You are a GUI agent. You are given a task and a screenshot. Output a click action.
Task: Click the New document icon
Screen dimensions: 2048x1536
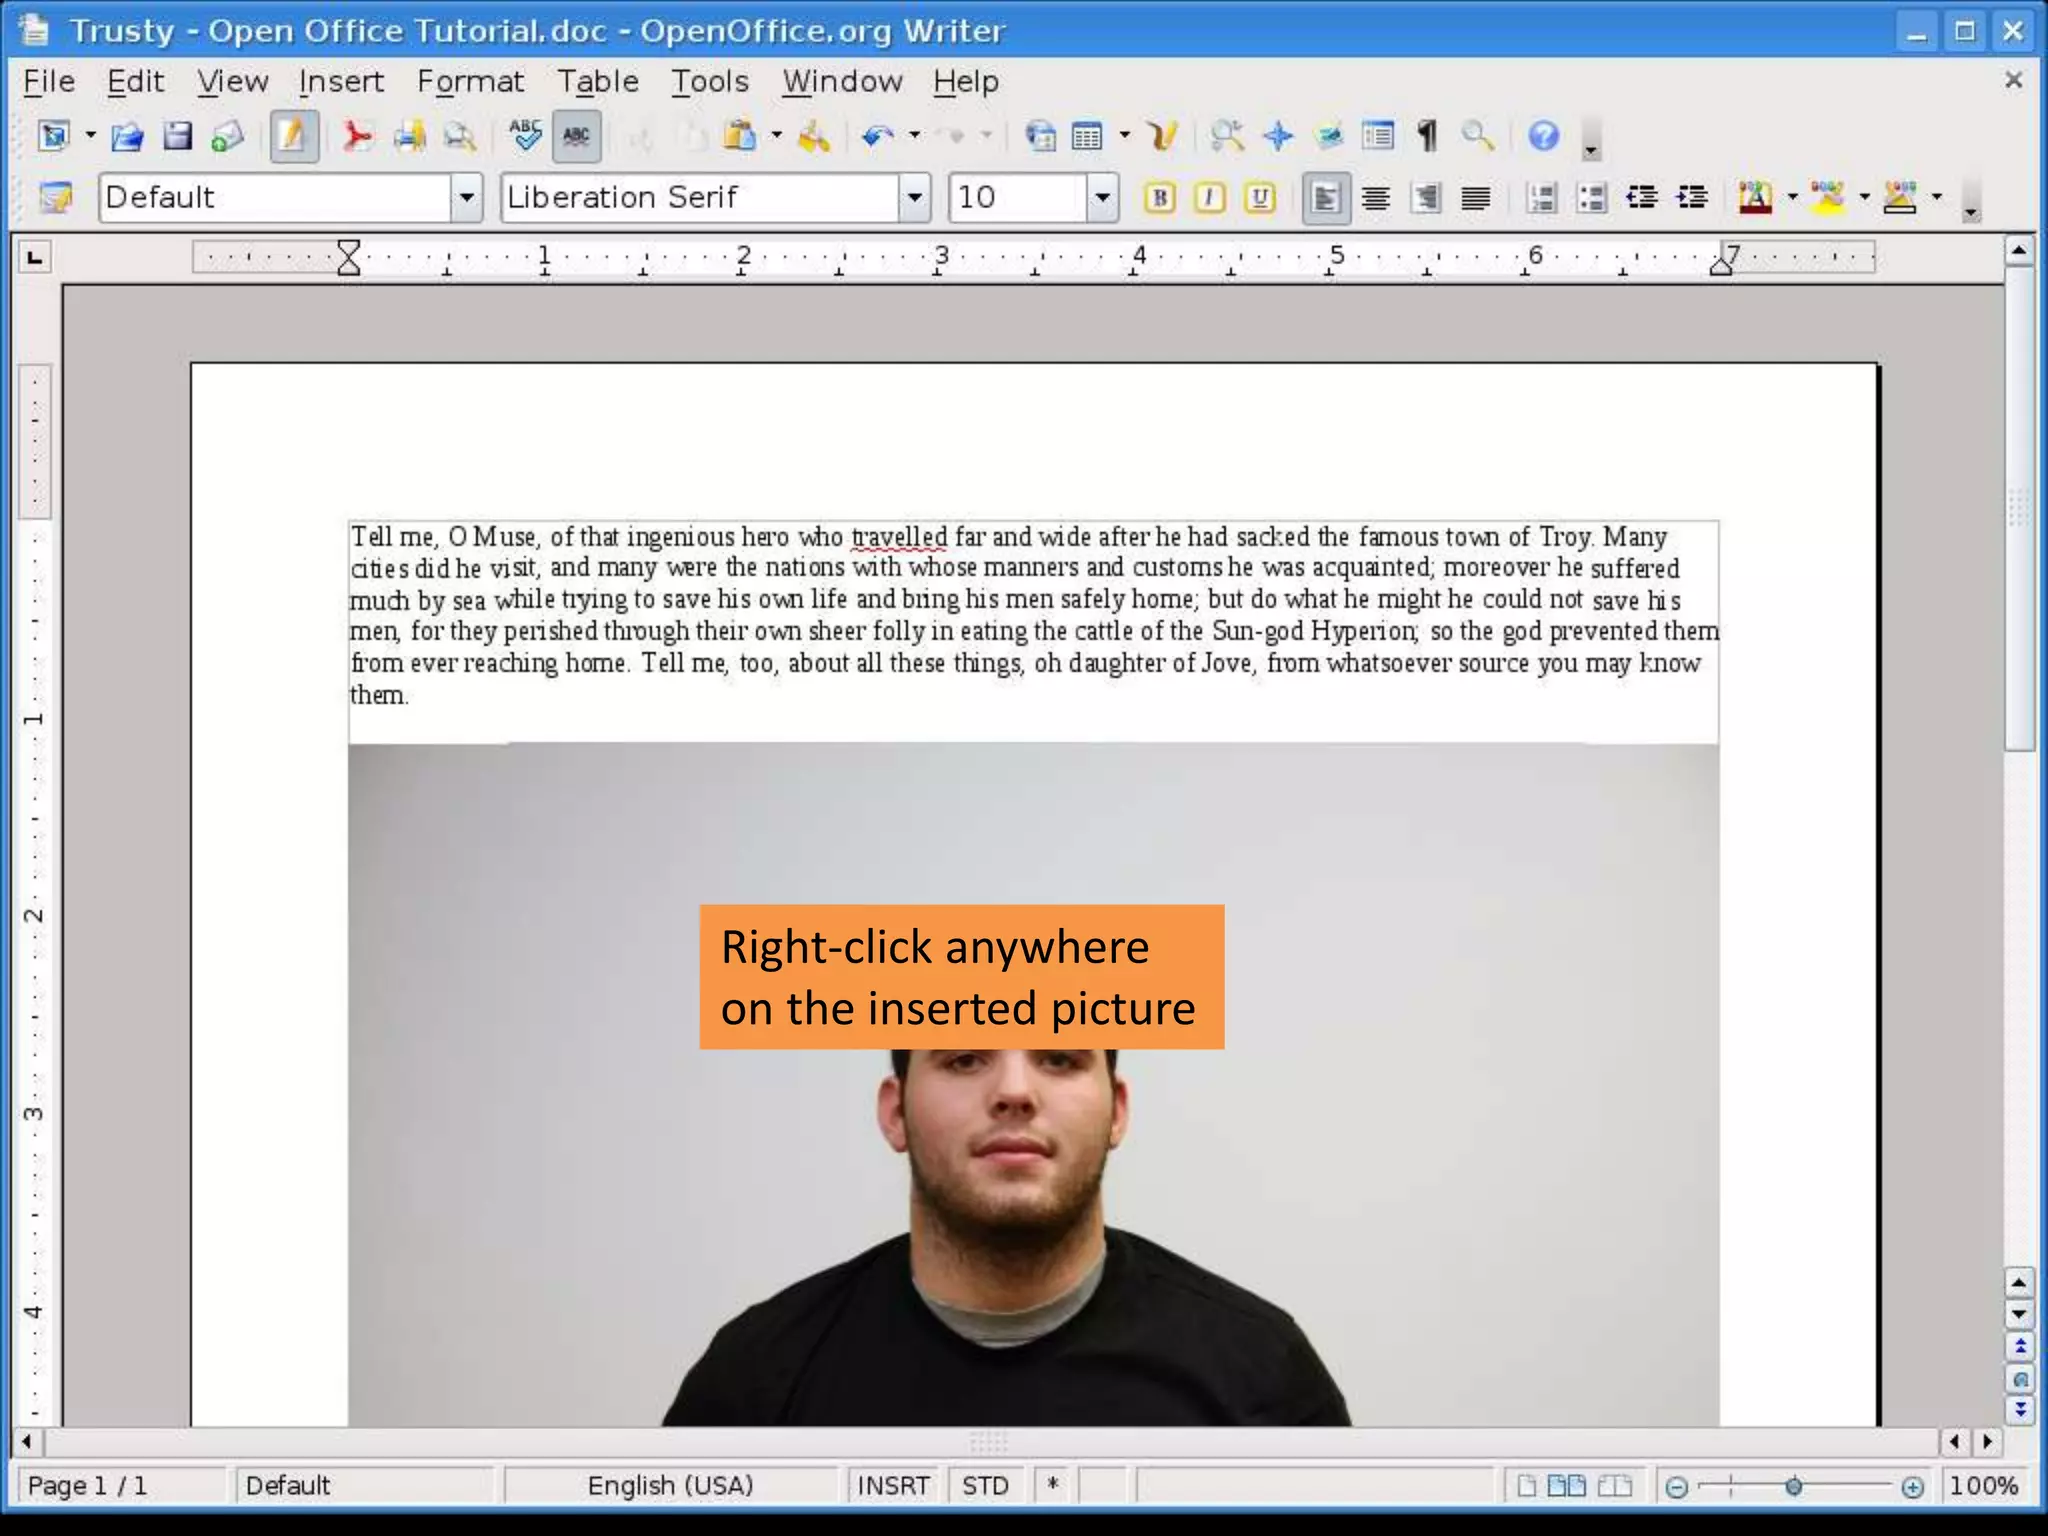[53, 136]
